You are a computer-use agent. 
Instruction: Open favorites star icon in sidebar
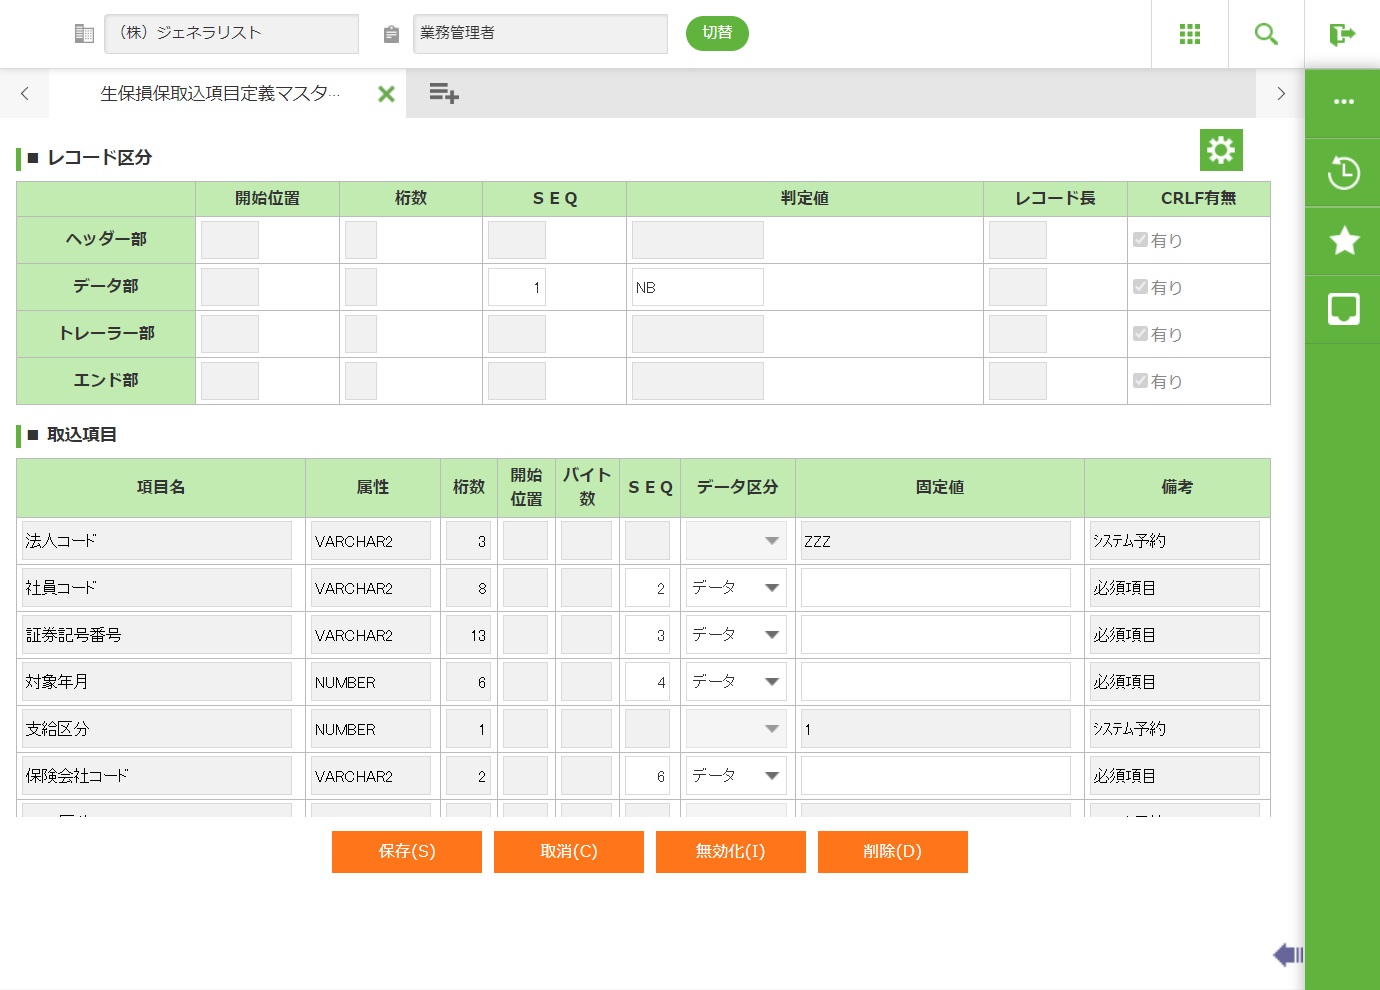[1343, 241]
